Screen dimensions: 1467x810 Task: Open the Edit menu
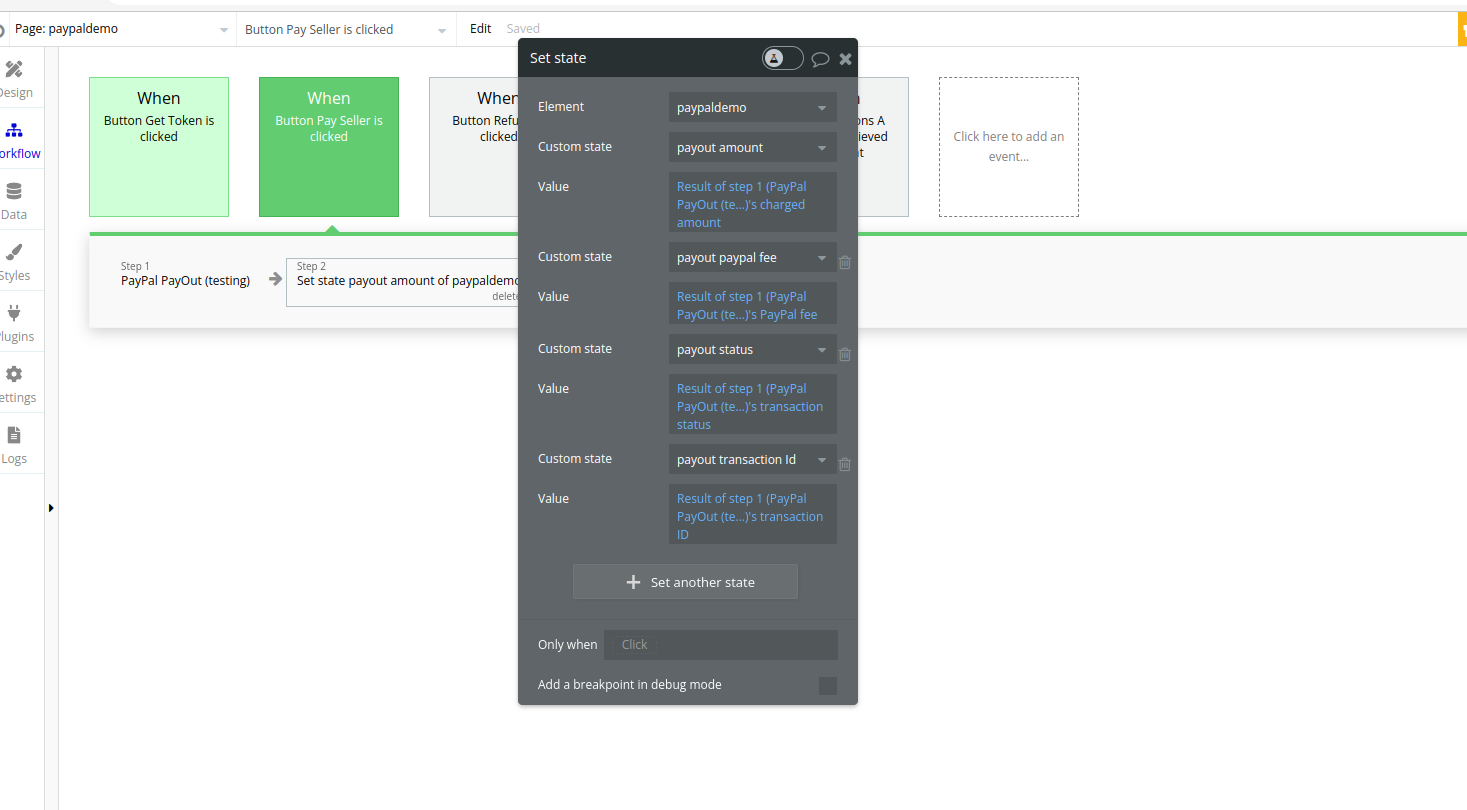[480, 29]
